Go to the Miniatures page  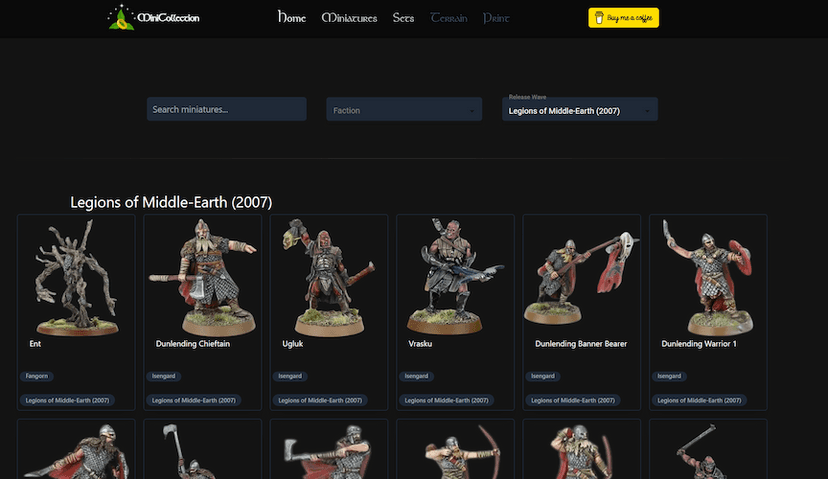click(349, 18)
